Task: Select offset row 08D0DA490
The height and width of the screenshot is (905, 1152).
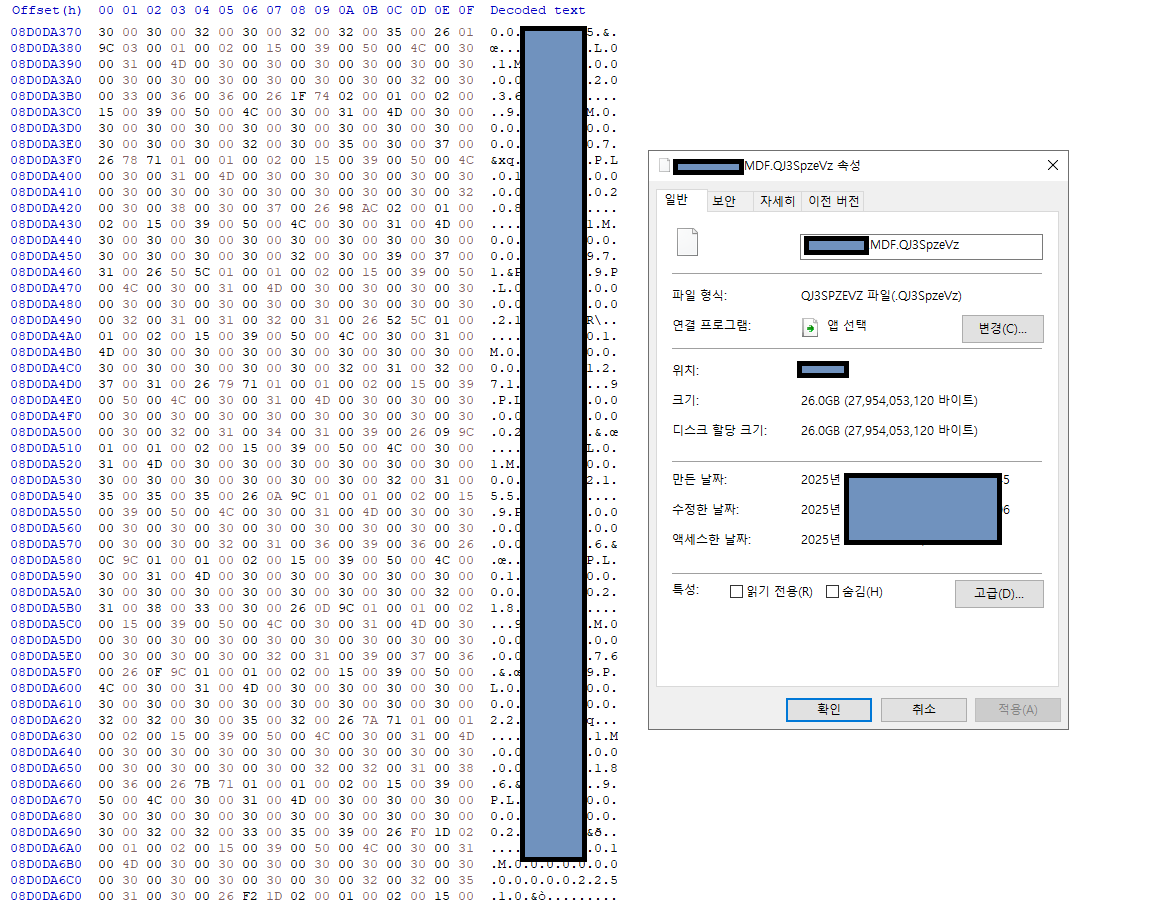Action: click(x=46, y=320)
